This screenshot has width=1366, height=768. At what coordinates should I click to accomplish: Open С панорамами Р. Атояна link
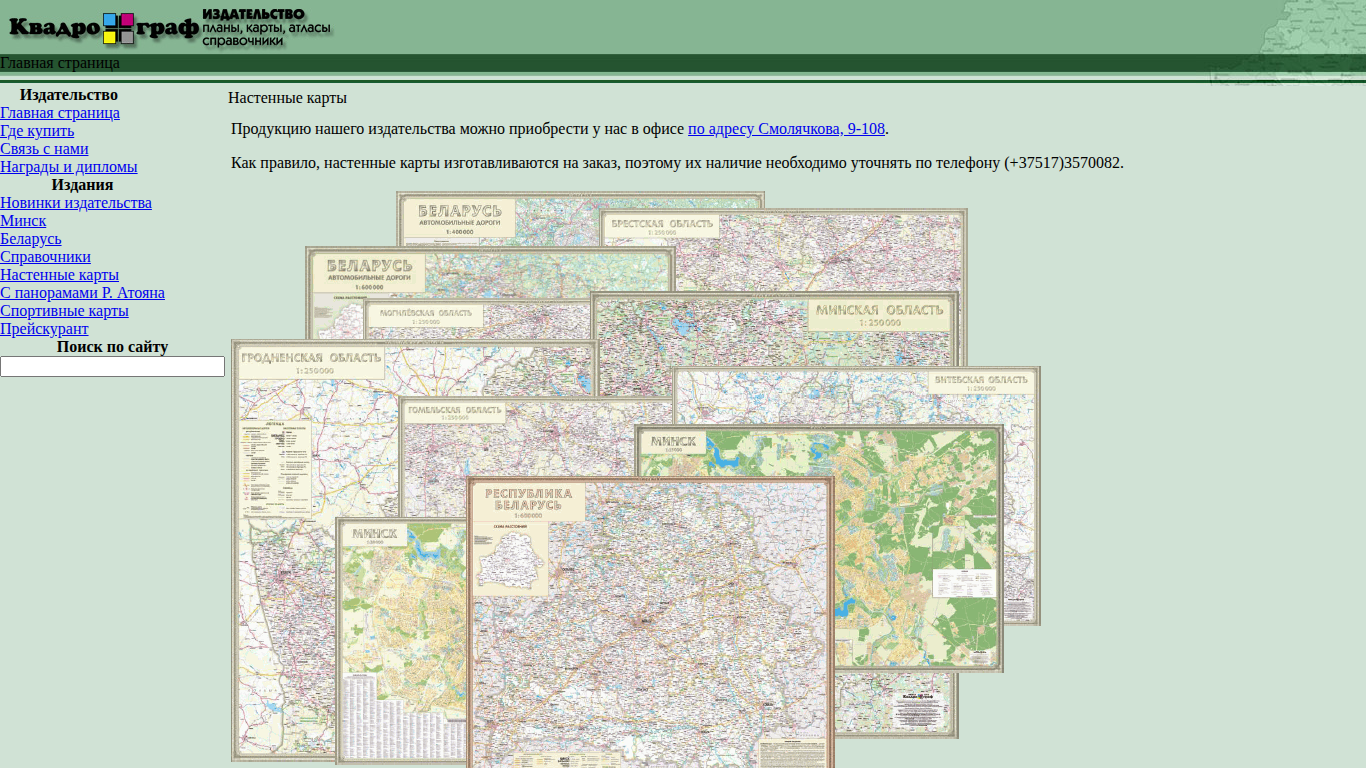coord(82,293)
